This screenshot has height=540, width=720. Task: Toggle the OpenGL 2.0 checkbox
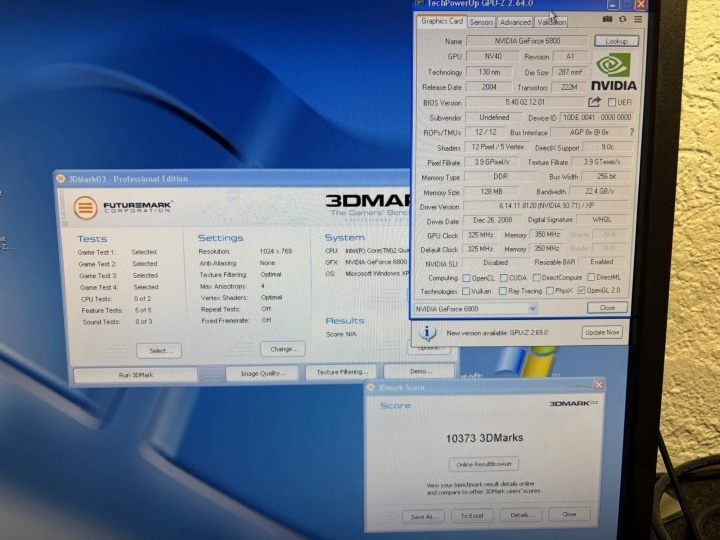click(581, 290)
